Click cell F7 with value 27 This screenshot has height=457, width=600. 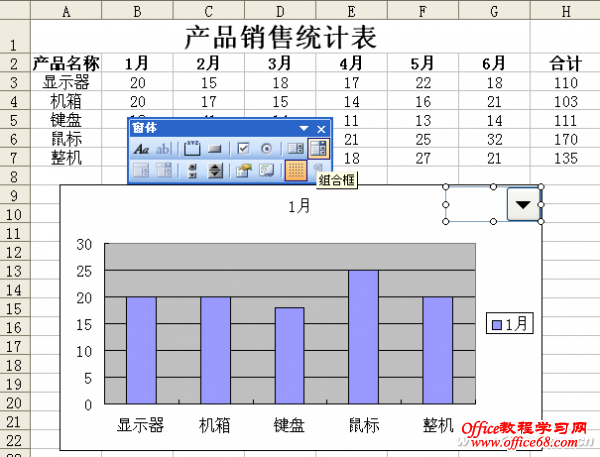click(423, 158)
